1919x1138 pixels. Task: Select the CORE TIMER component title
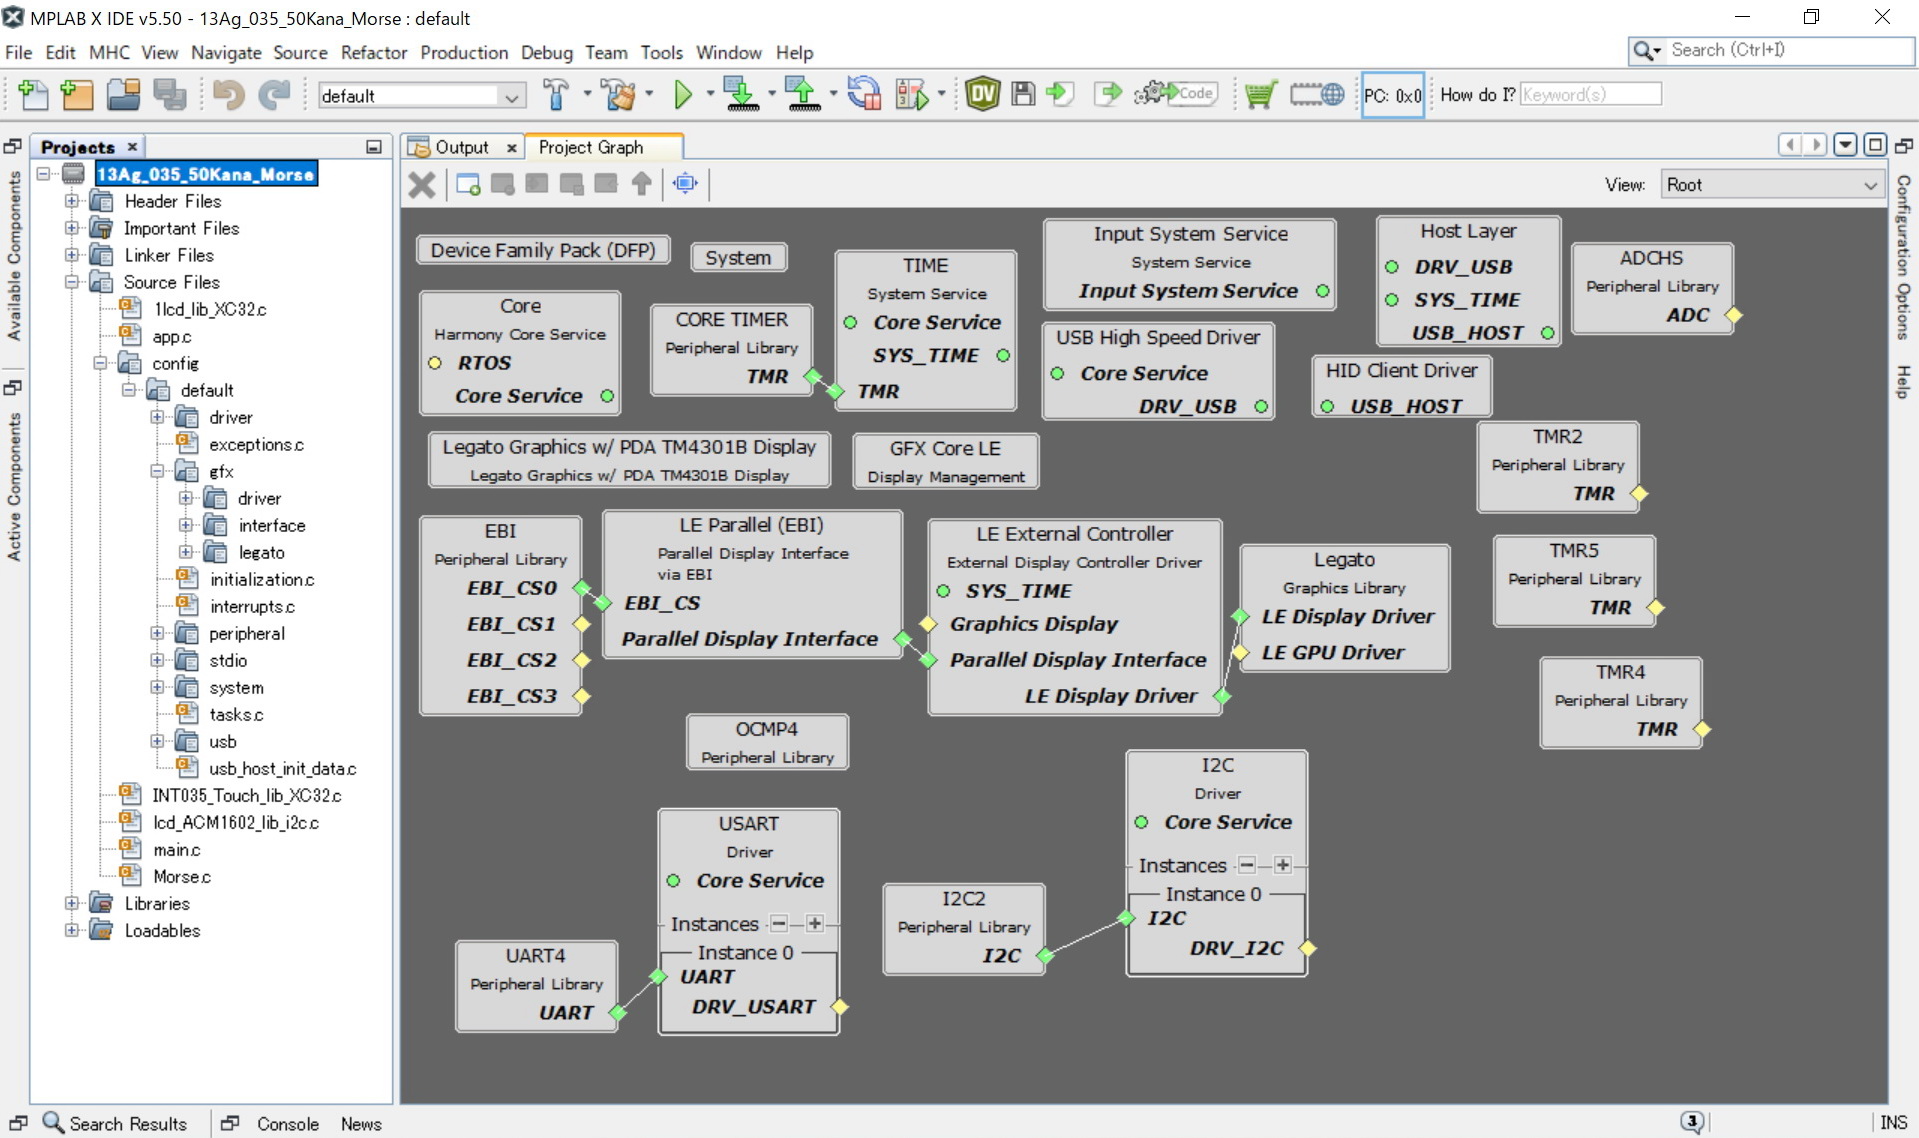pos(731,319)
